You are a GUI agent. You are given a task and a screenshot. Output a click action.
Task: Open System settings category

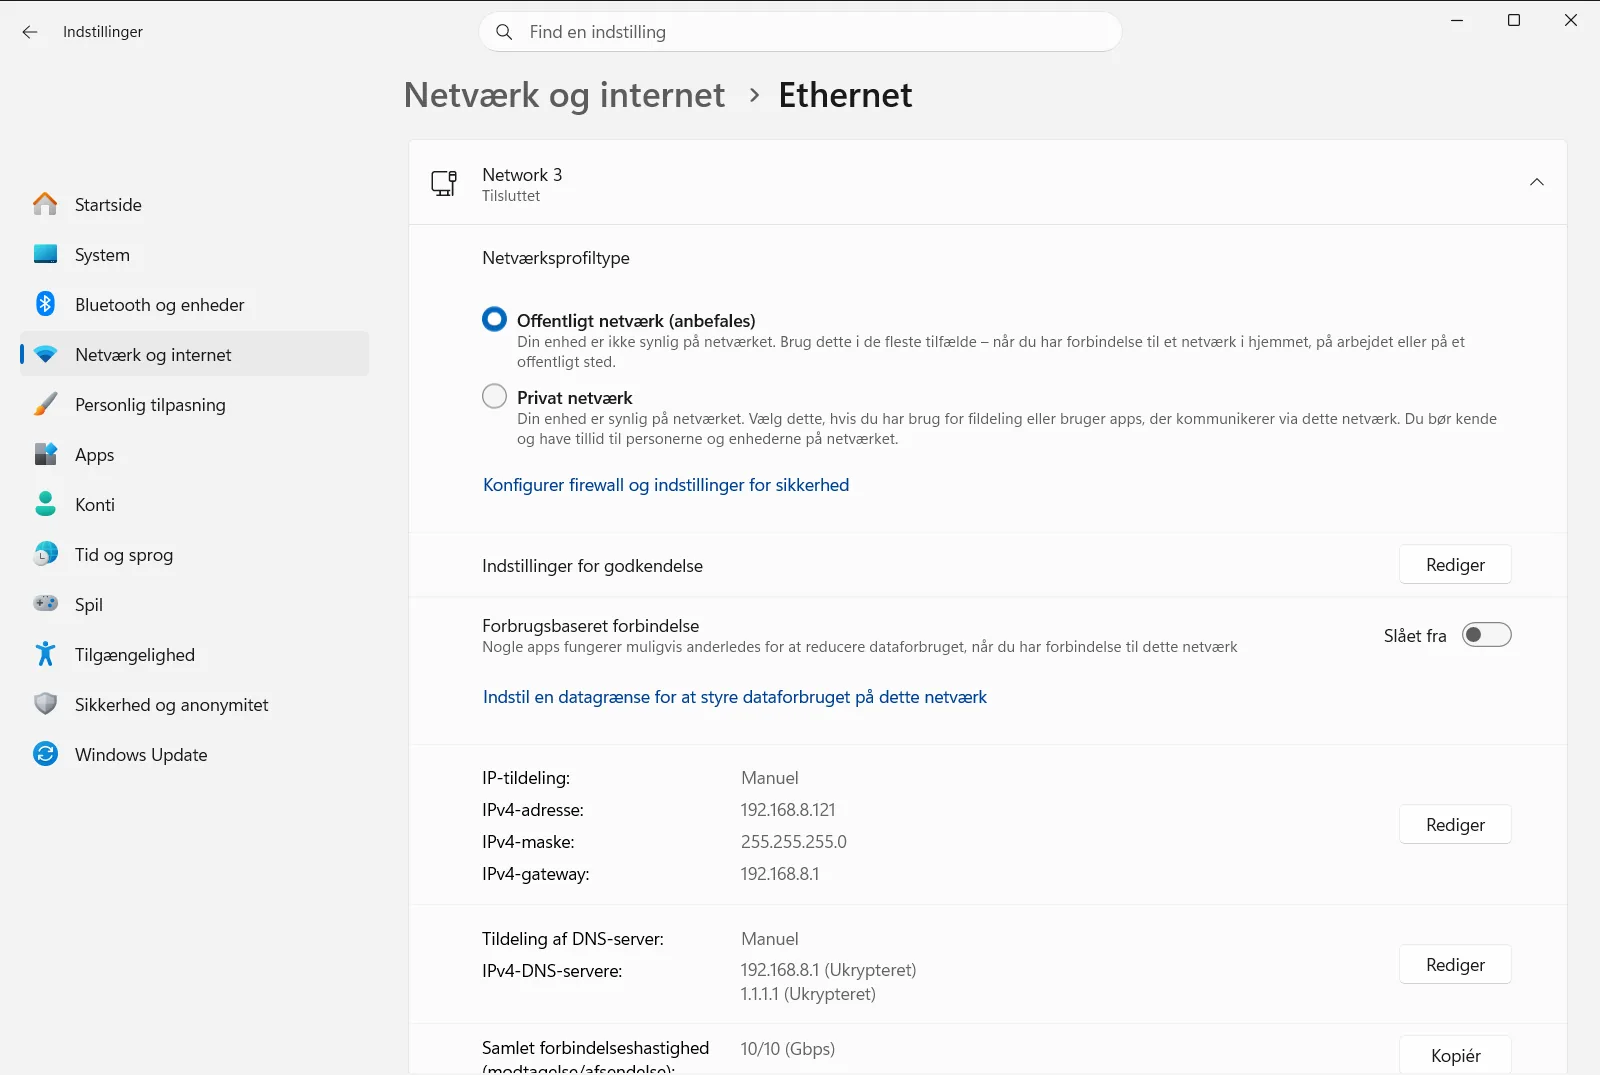pyautogui.click(x=195, y=254)
